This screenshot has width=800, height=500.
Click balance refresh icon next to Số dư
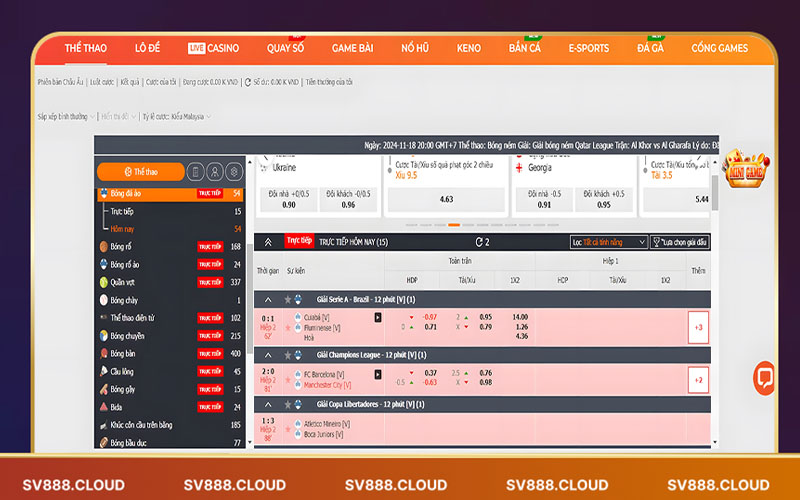click(x=248, y=82)
